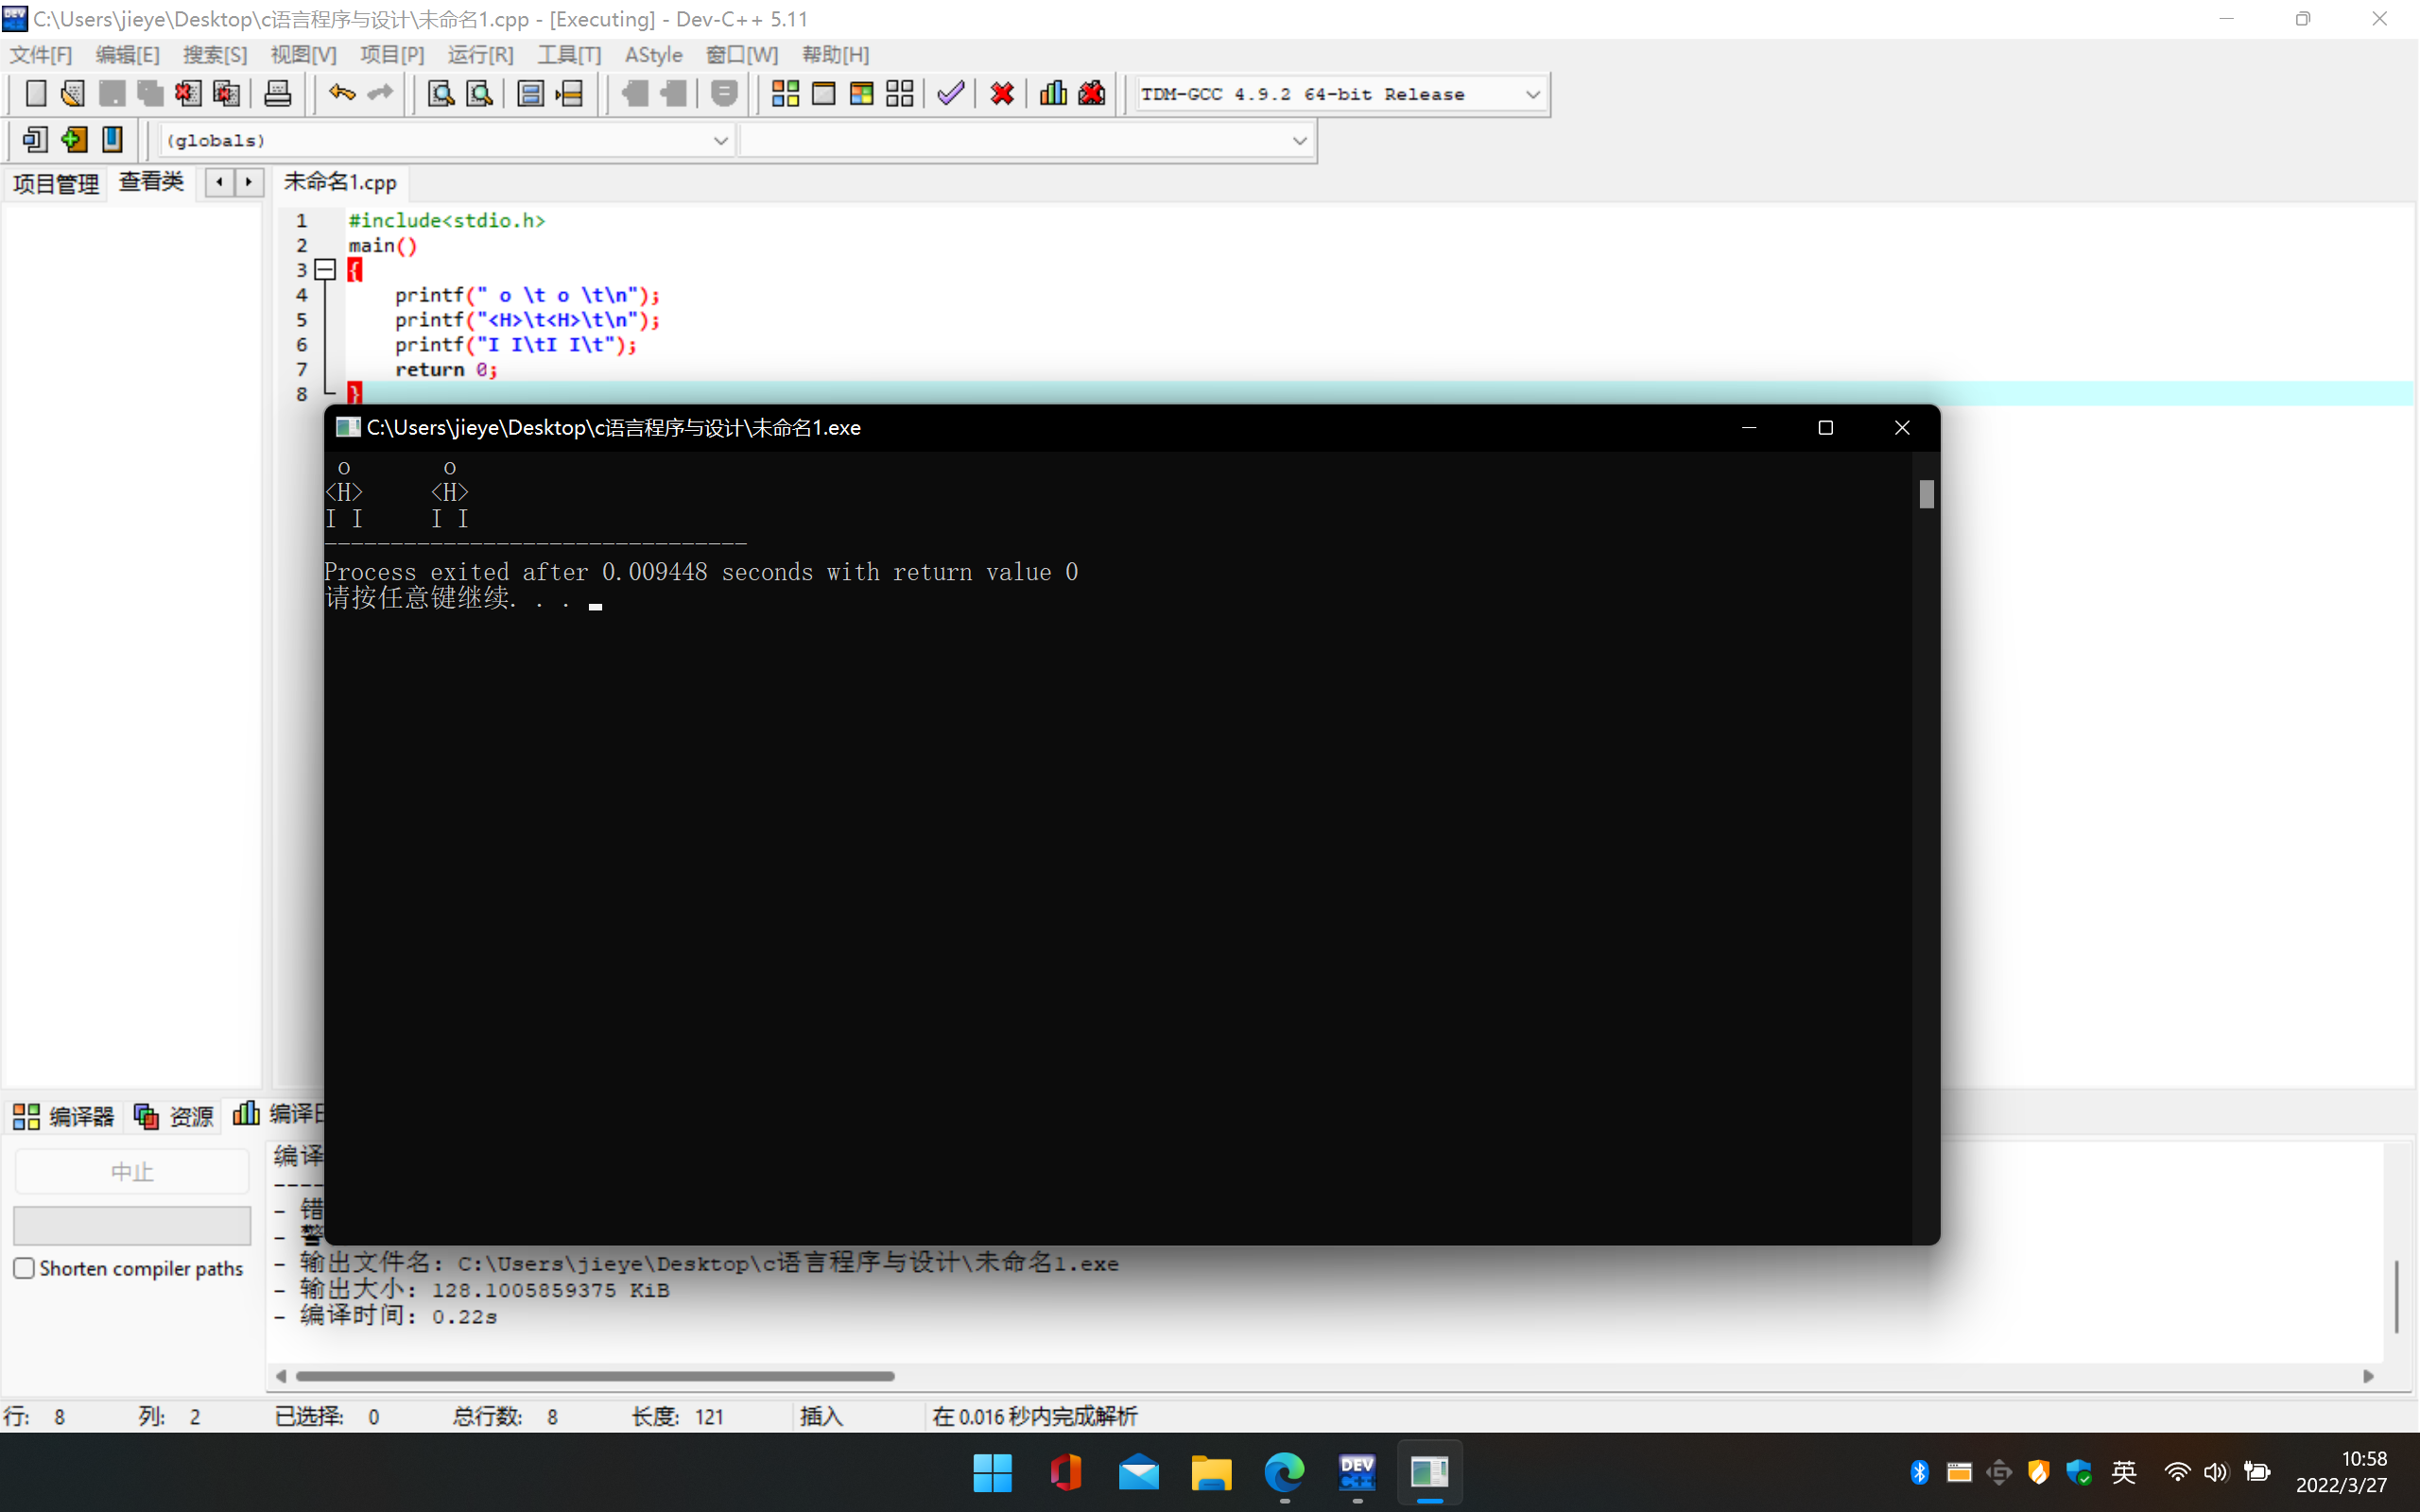Screen dimensions: 2420x1512
Task: Click the red X stop execution icon
Action: click(1002, 94)
